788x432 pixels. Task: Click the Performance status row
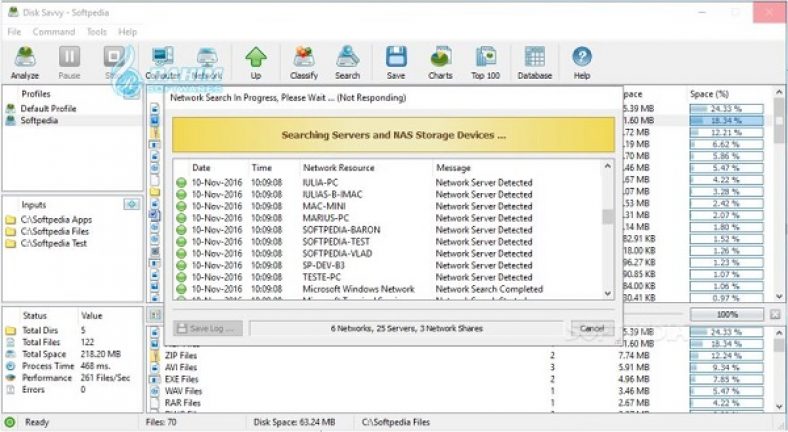click(x=73, y=378)
